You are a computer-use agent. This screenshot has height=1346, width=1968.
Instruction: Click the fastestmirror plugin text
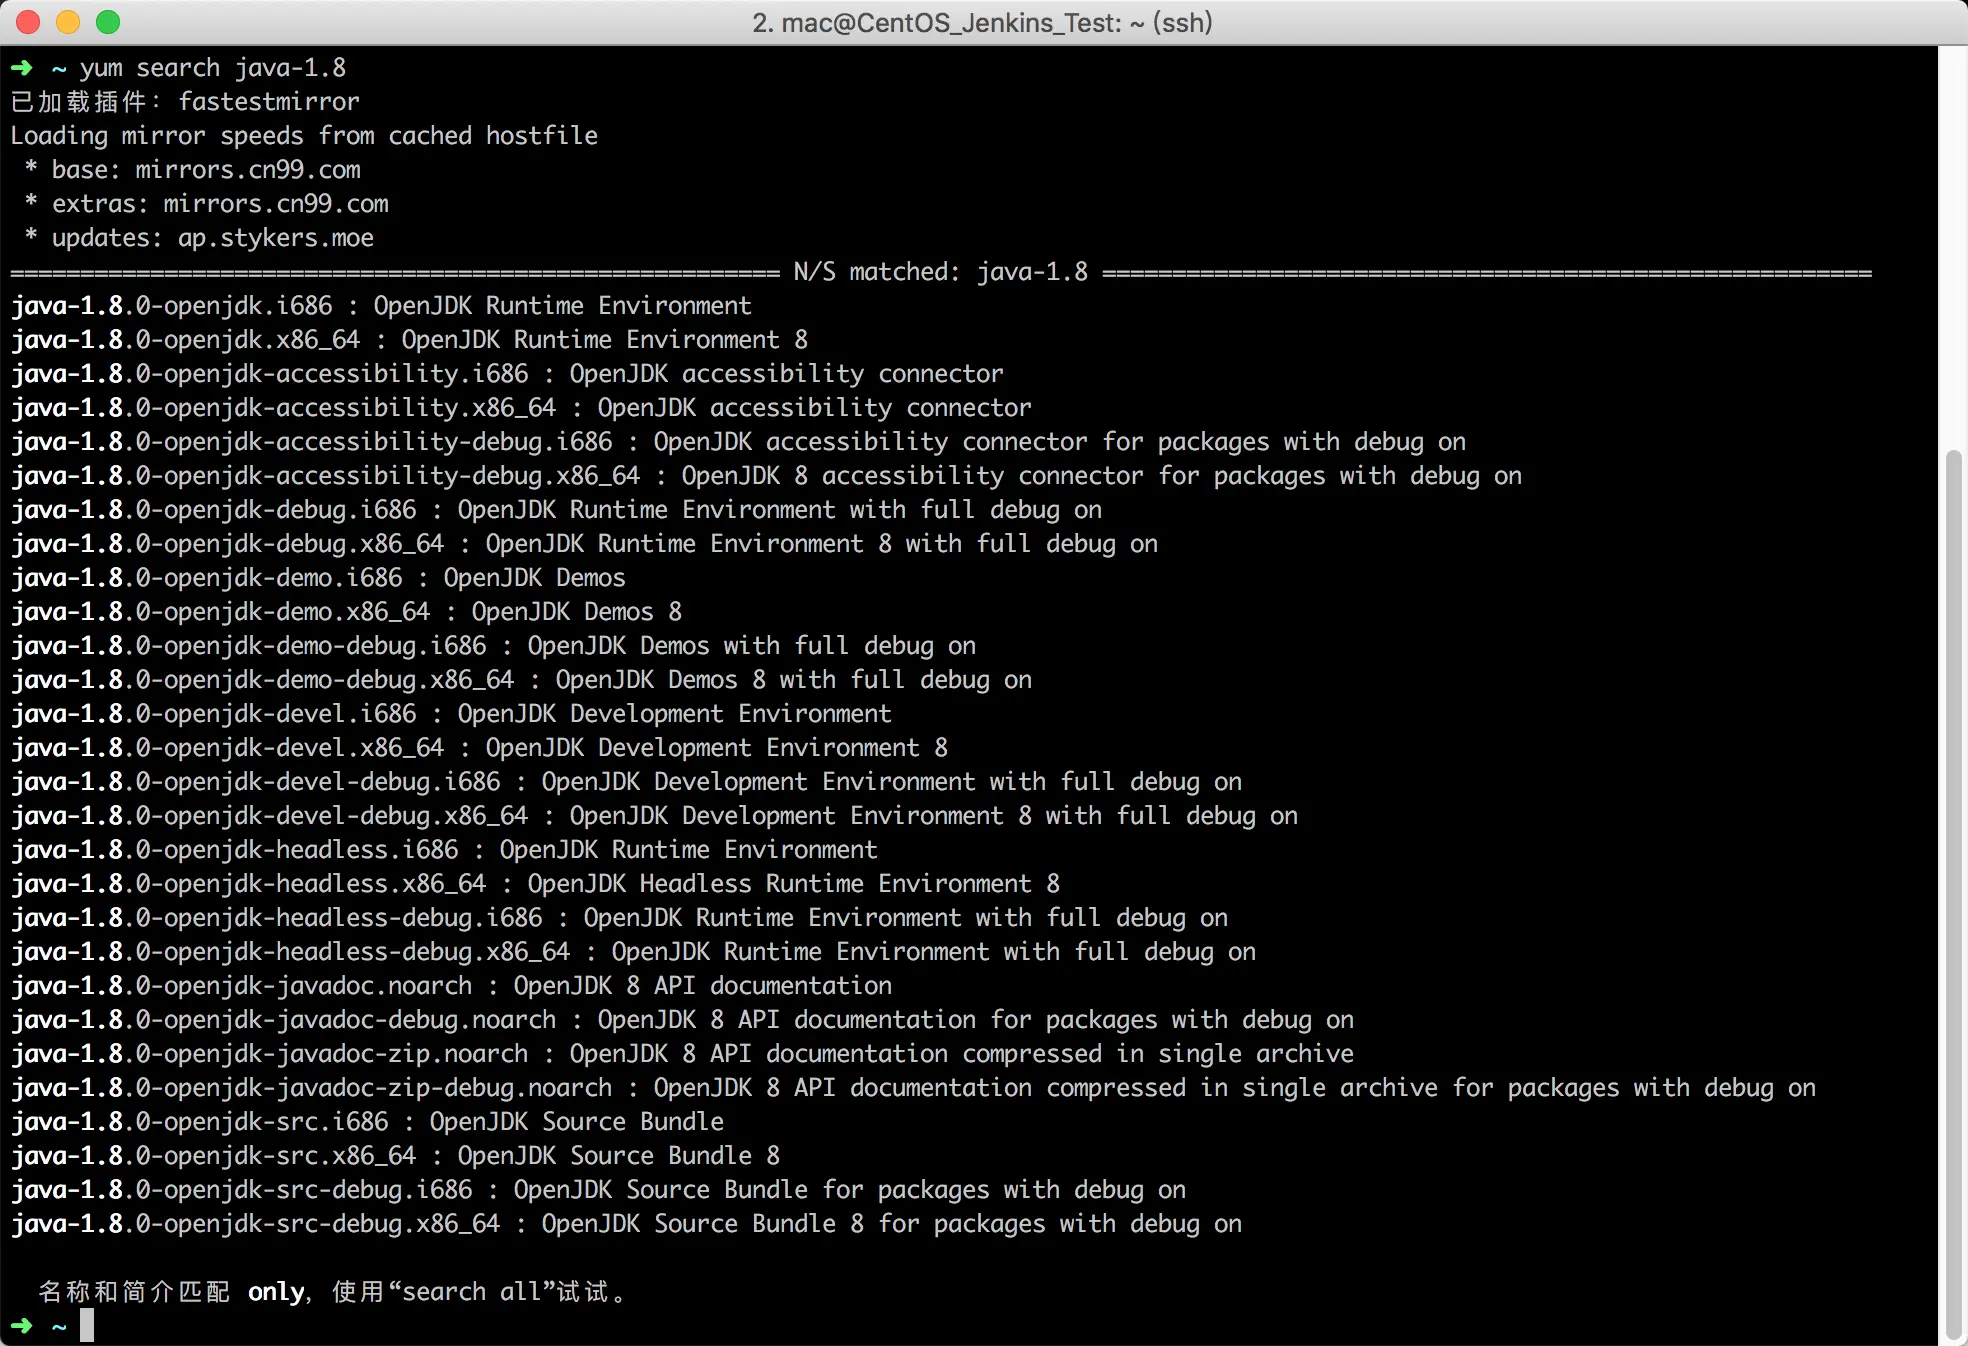[268, 101]
